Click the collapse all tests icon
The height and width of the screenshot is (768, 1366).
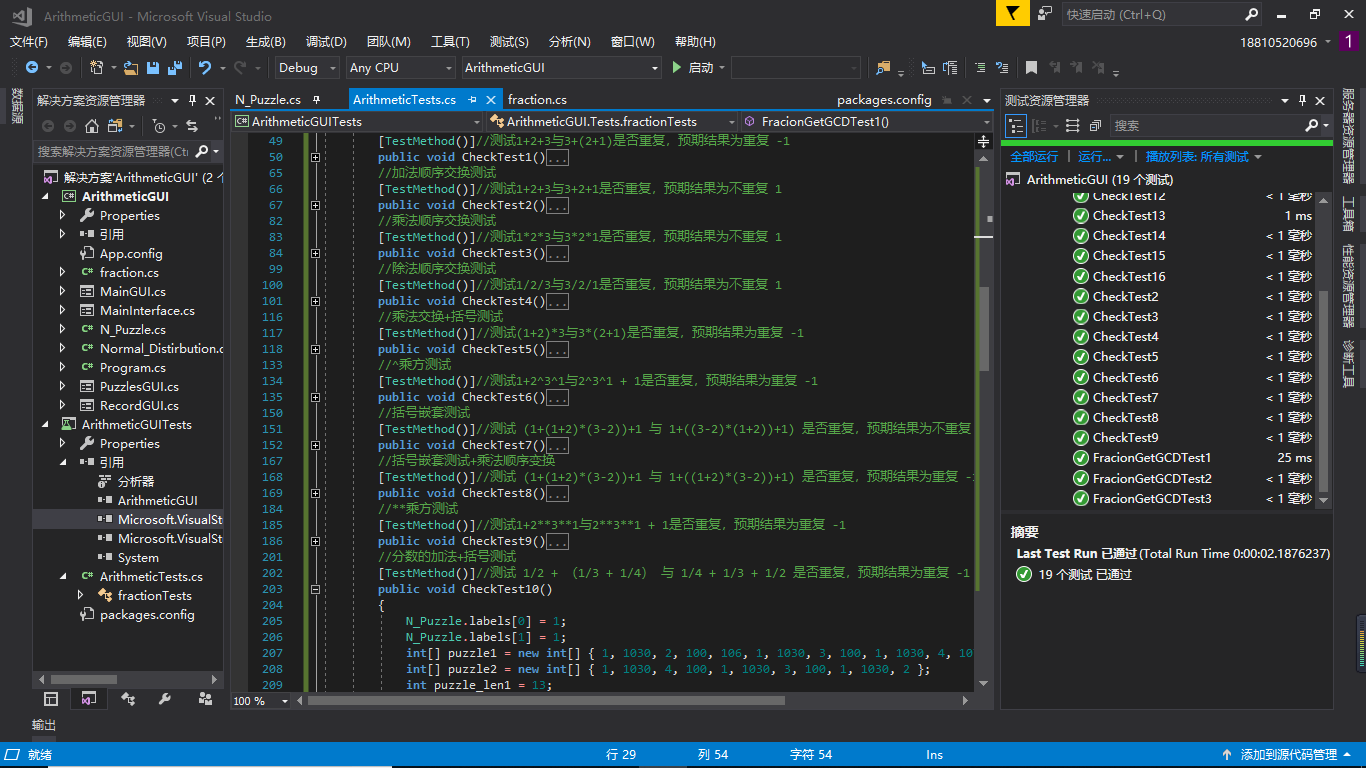click(x=1095, y=126)
